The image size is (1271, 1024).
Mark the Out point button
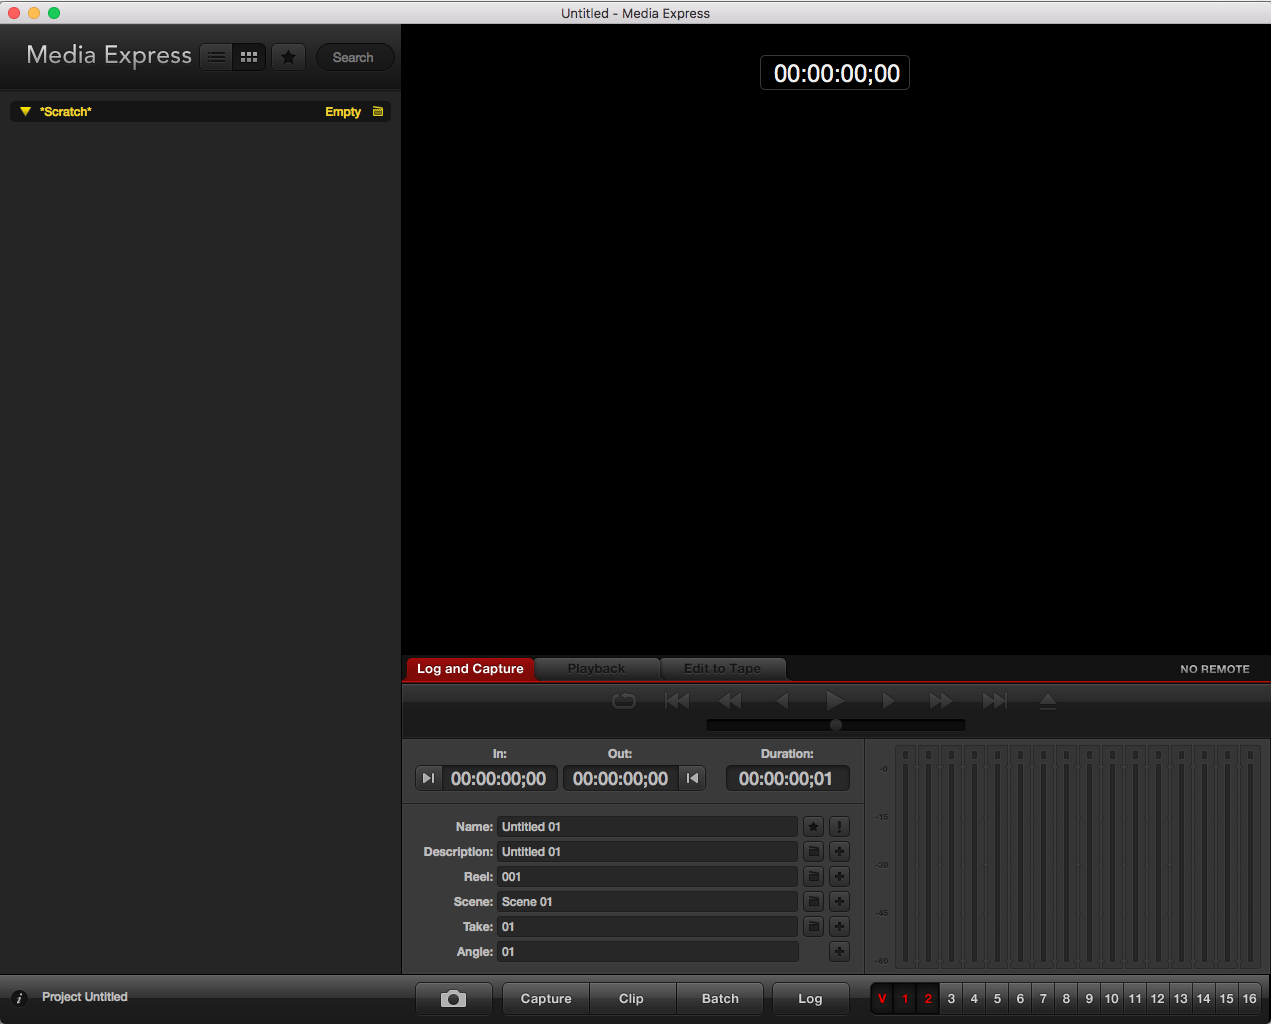coord(692,778)
